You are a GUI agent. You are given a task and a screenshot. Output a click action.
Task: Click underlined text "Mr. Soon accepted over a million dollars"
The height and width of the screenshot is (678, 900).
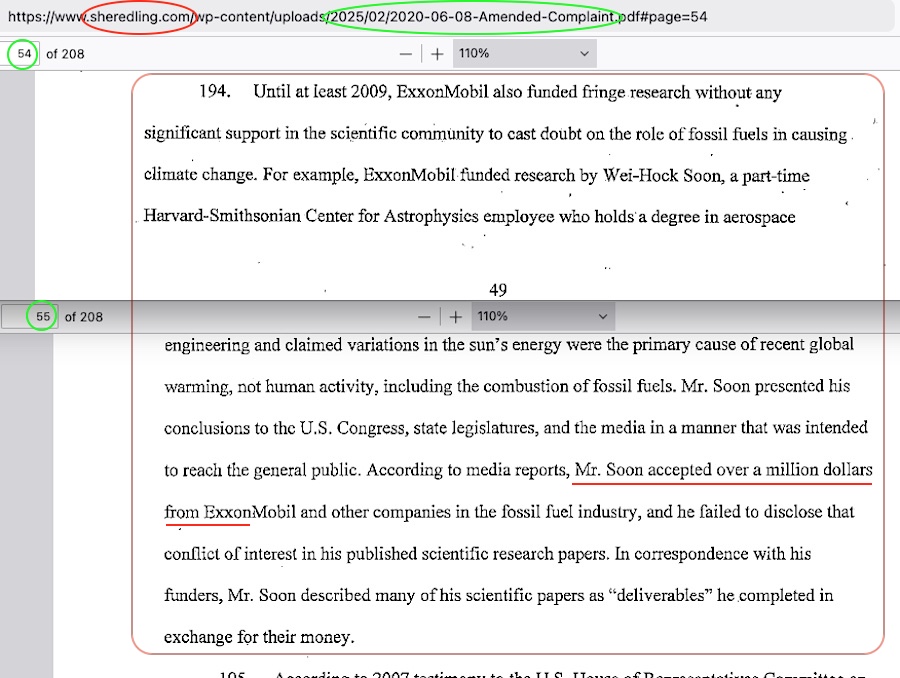(723, 470)
